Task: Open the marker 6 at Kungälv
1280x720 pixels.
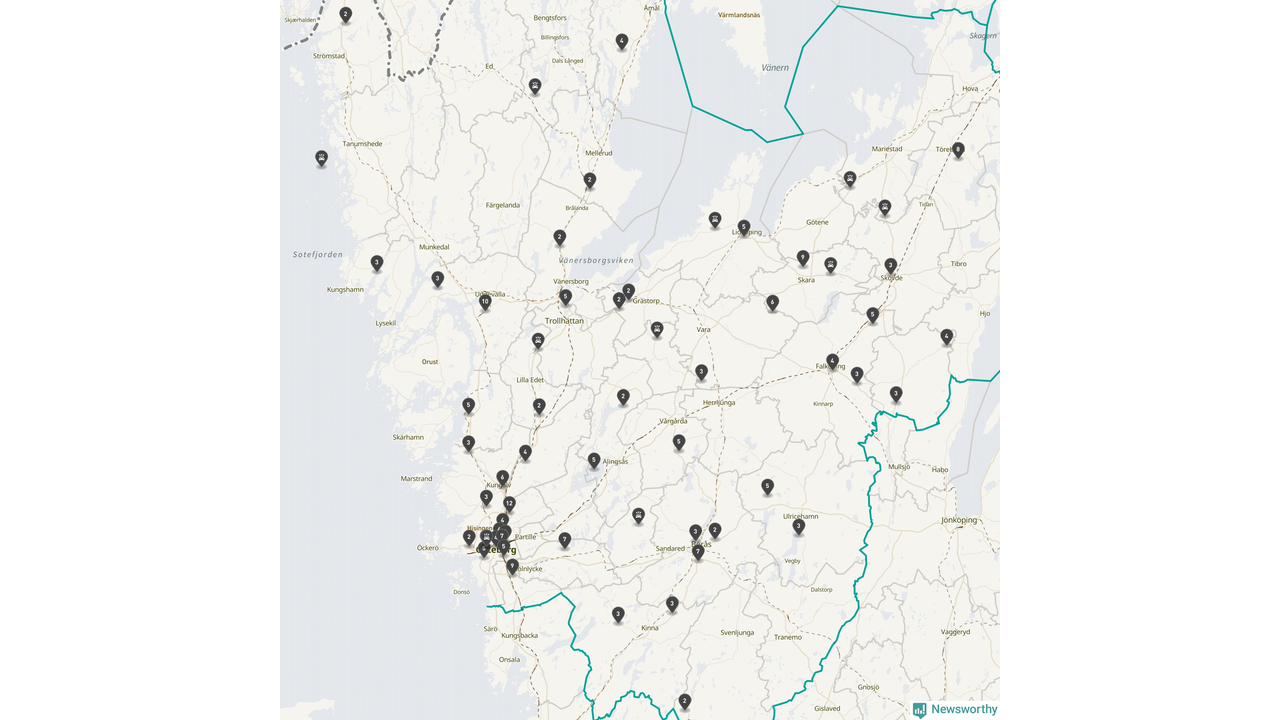Action: [503, 479]
